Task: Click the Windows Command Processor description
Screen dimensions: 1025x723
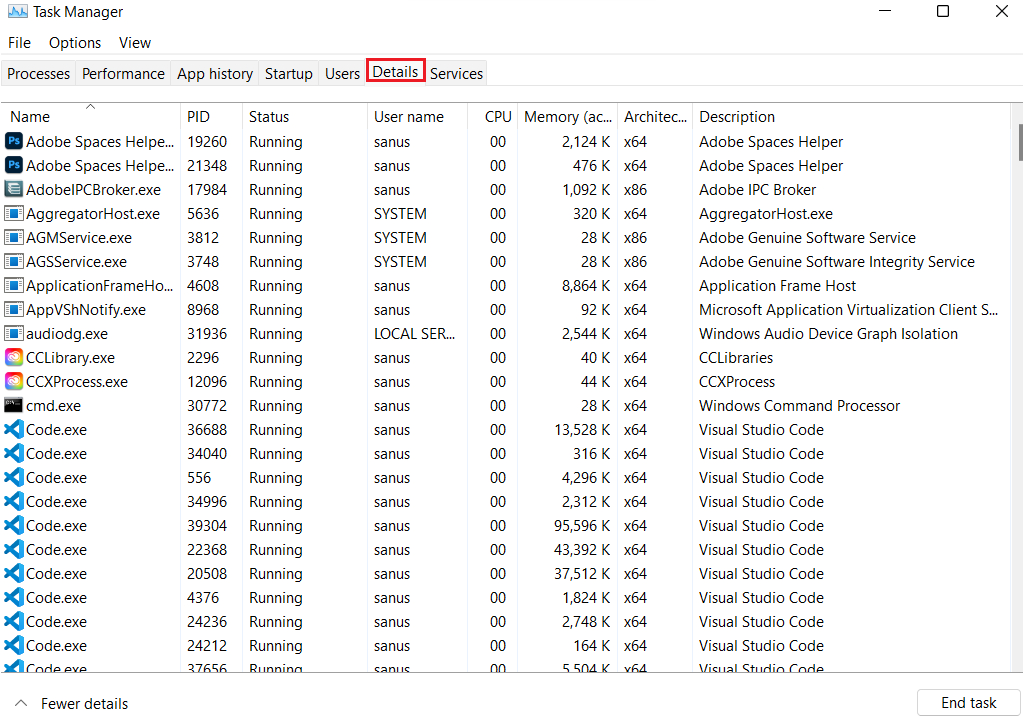Action: [799, 405]
